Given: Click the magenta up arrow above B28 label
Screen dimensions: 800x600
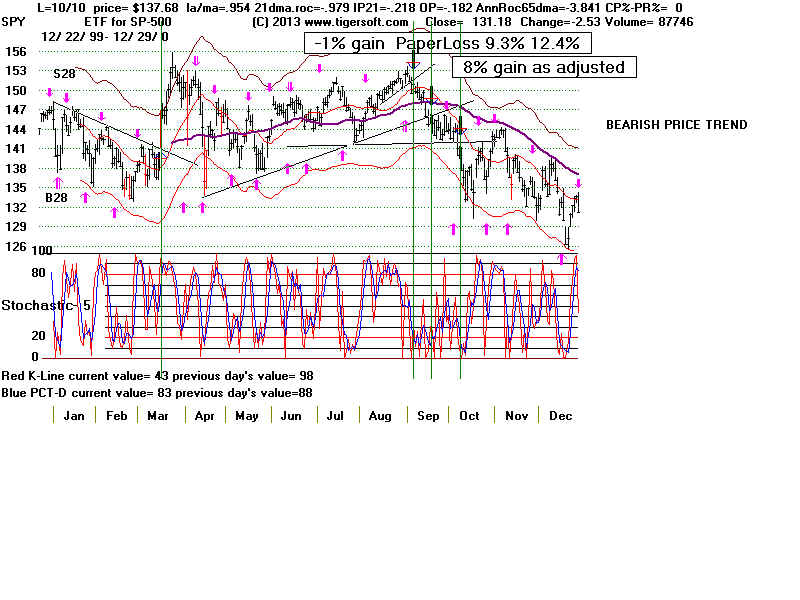Looking at the screenshot, I should (58, 183).
